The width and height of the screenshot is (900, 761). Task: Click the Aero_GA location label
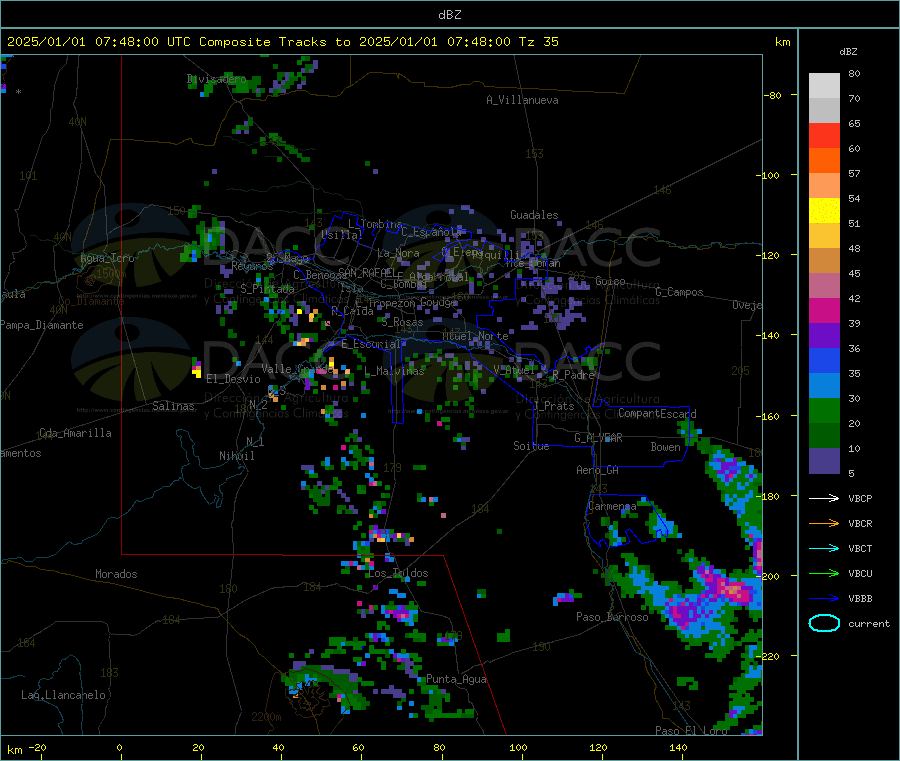[598, 470]
